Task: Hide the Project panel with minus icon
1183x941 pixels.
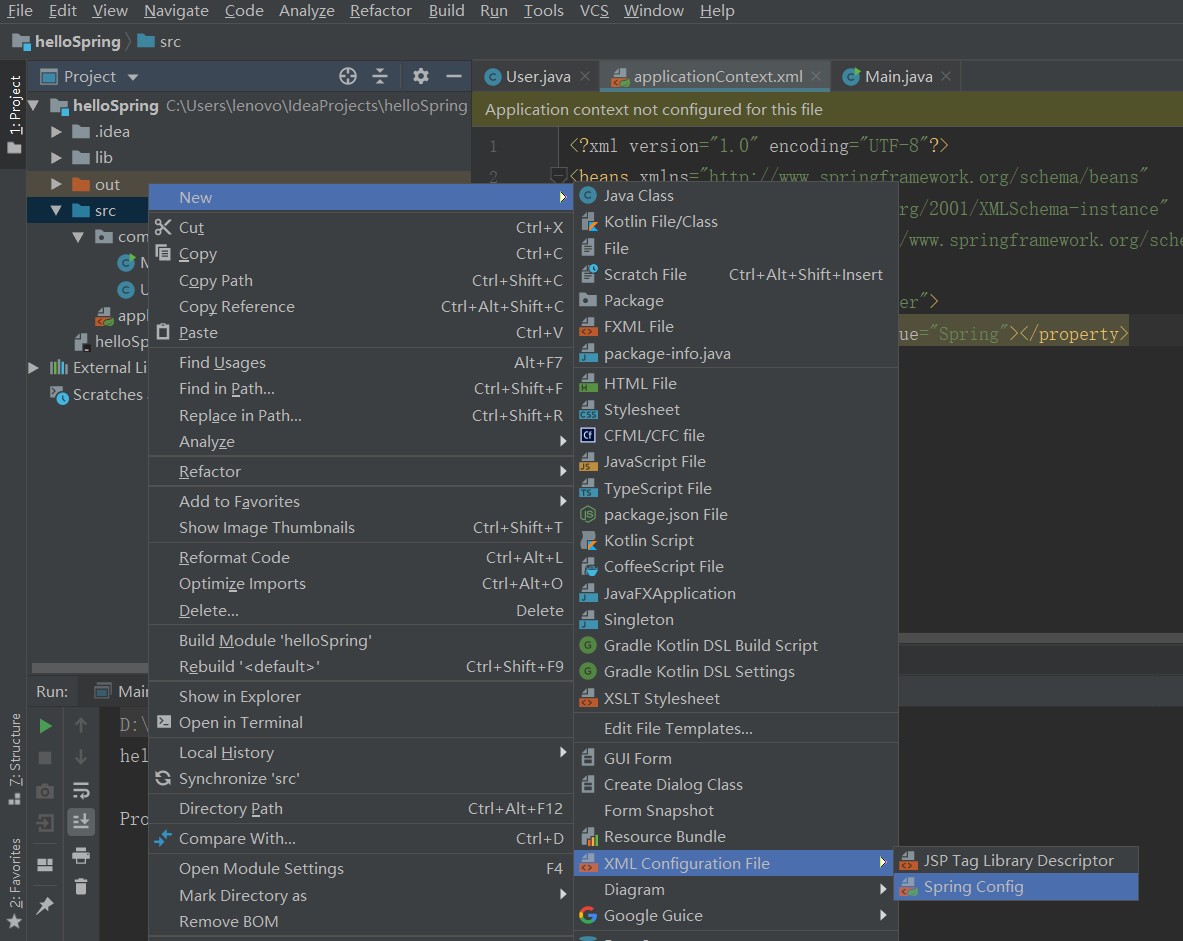Action: coord(453,76)
